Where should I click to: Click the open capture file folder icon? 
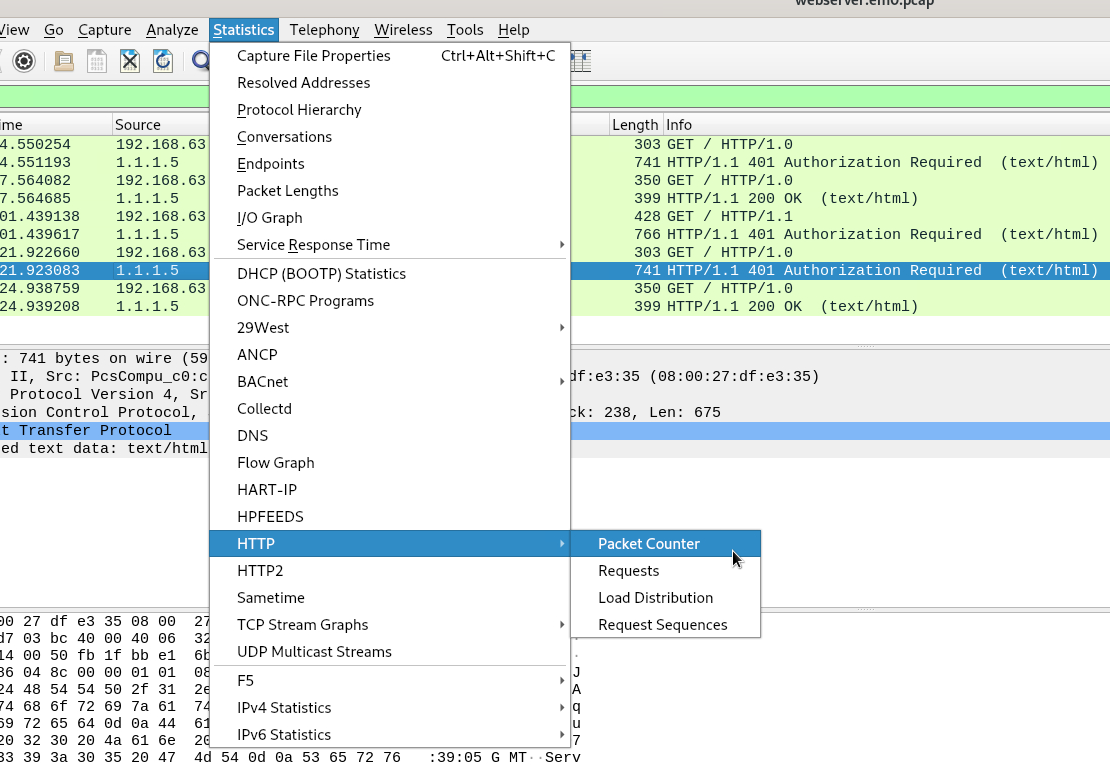coord(64,61)
